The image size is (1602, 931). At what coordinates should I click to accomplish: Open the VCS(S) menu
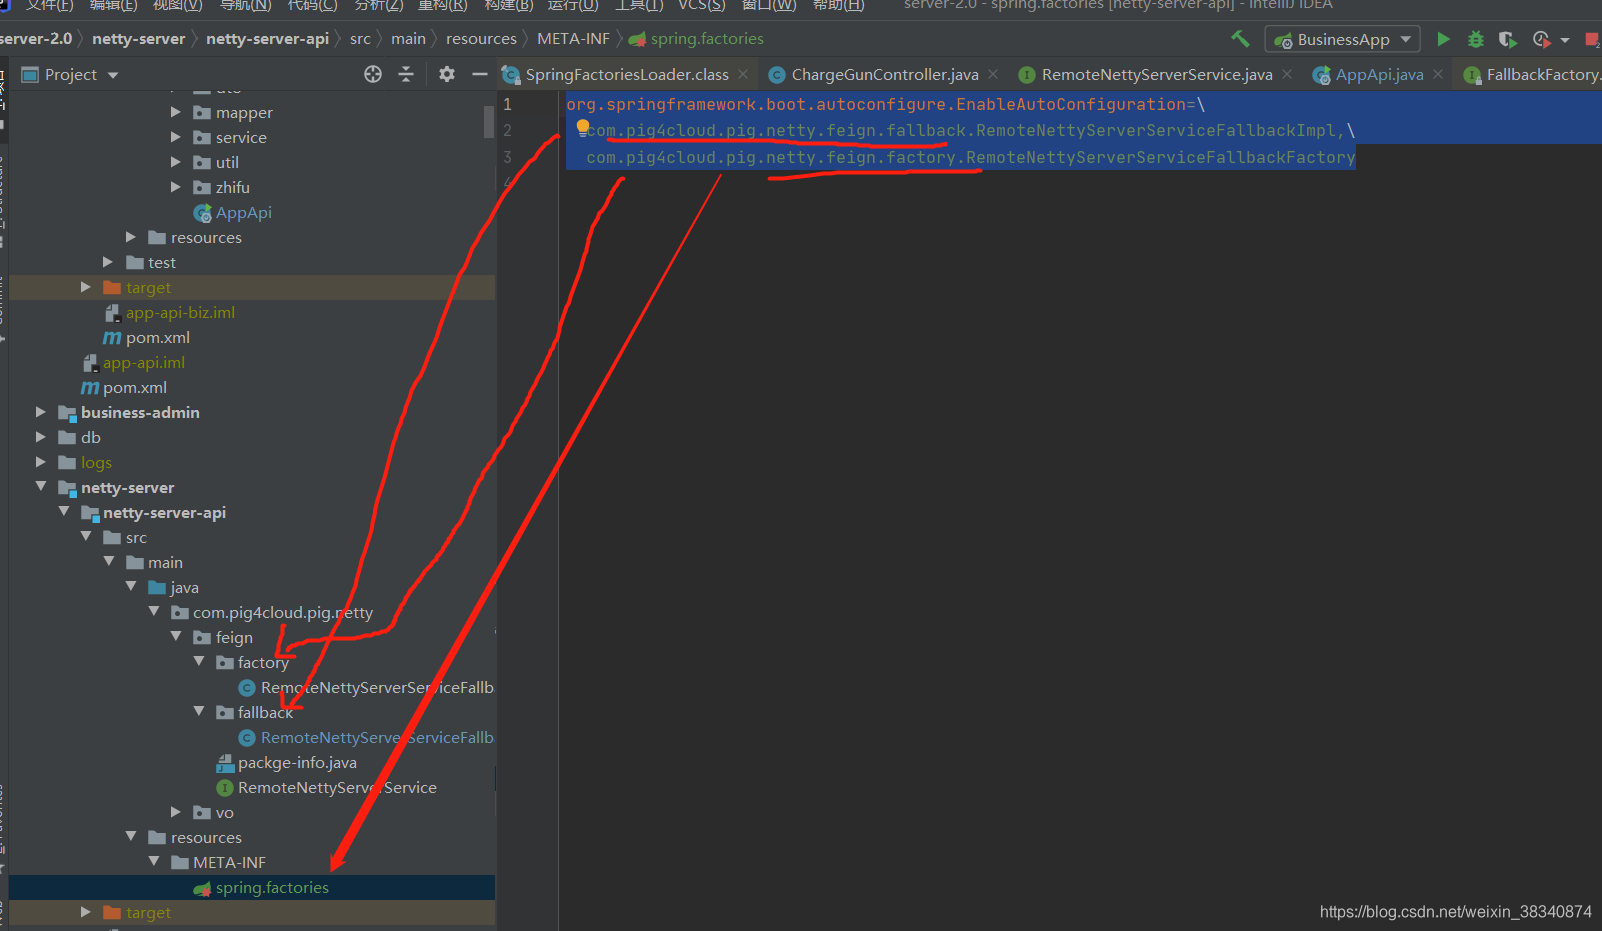[x=701, y=6]
